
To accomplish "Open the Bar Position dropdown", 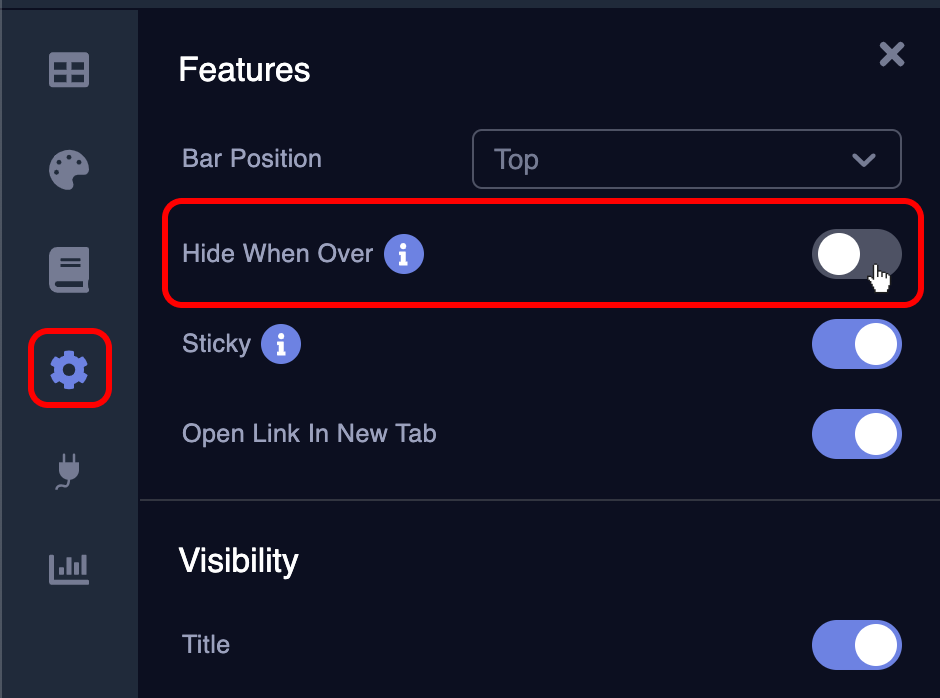I will tap(686, 159).
